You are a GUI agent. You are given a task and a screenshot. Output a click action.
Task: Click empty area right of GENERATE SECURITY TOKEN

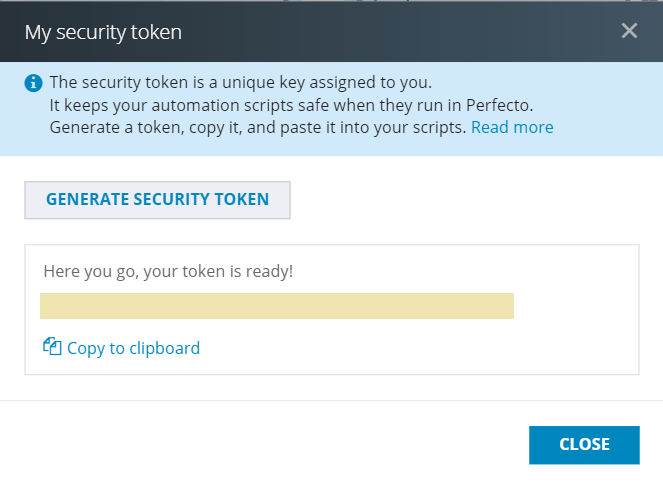465,200
